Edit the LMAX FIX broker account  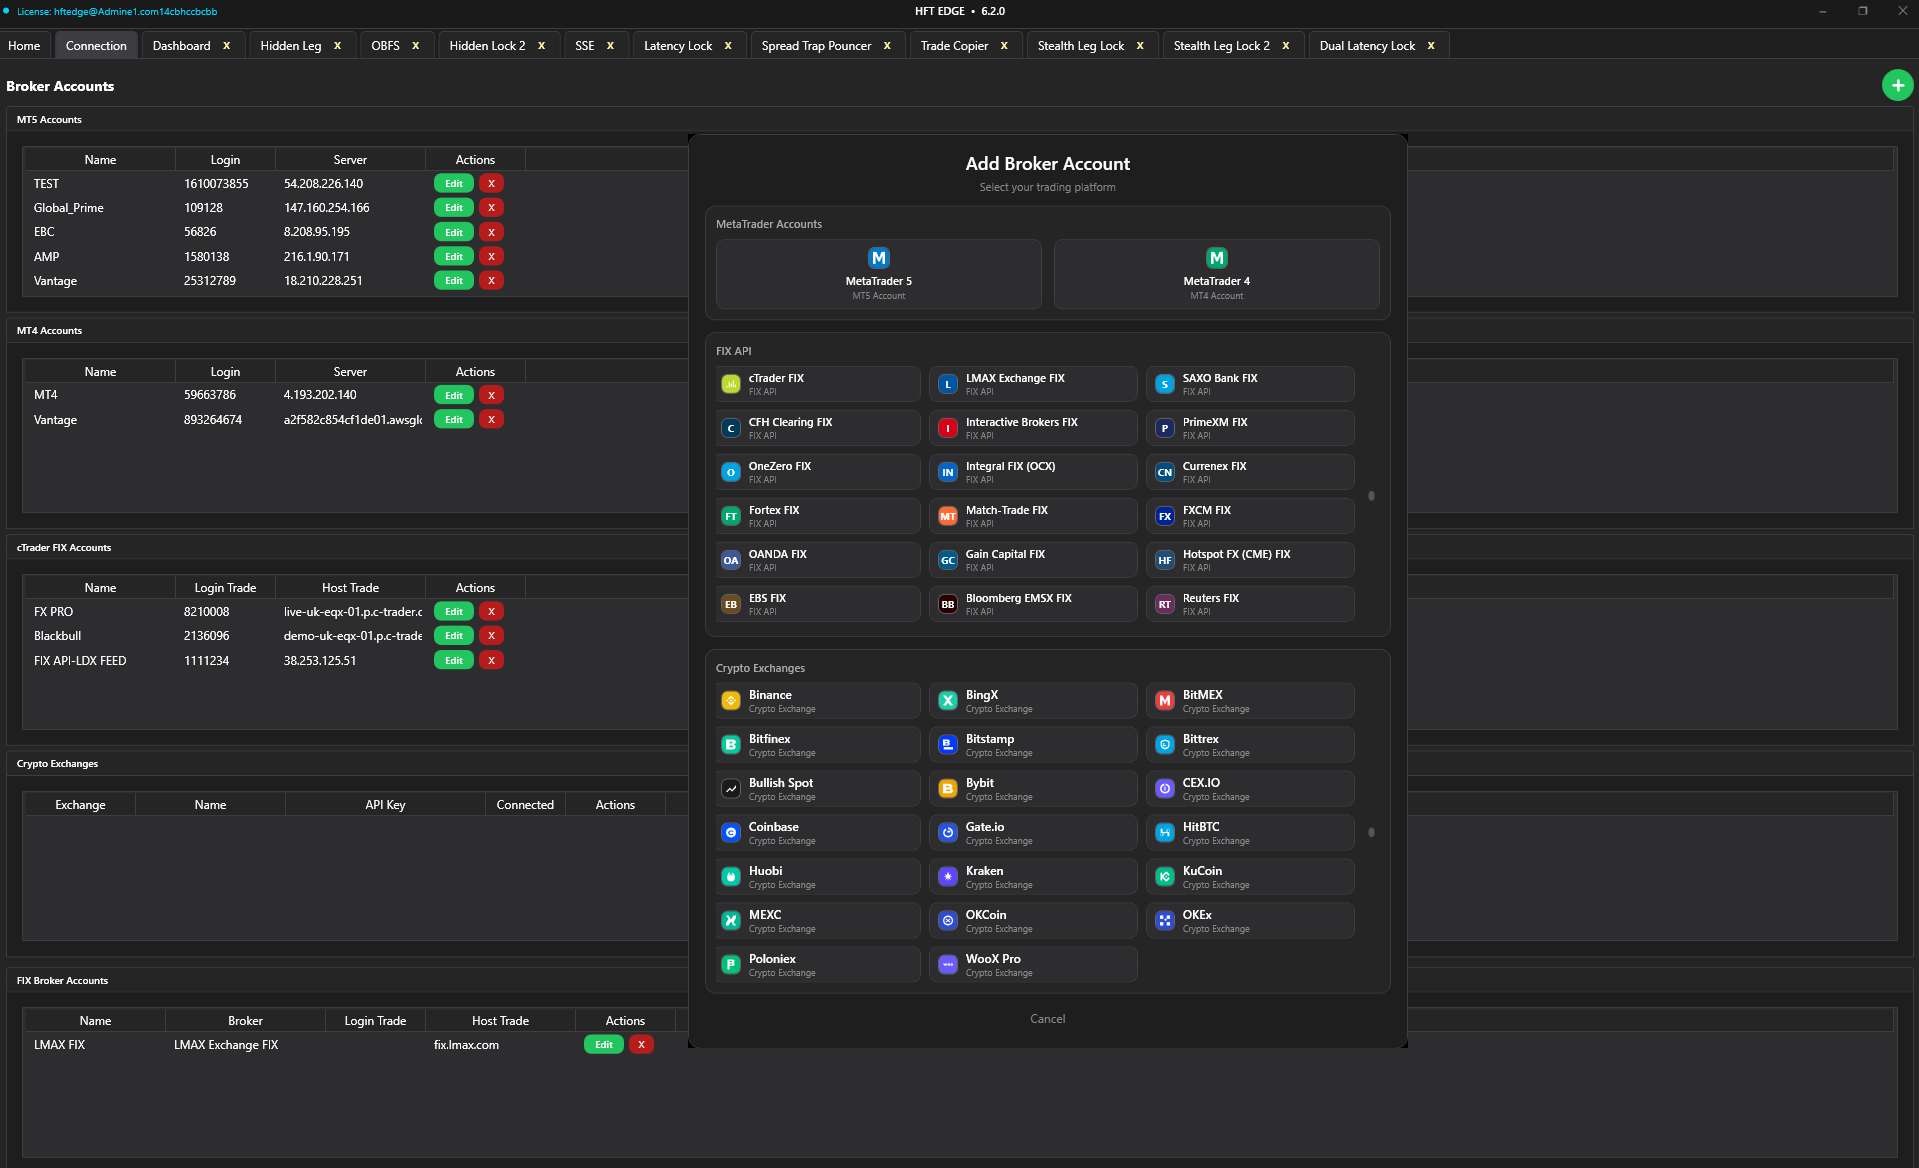pyautogui.click(x=604, y=1045)
